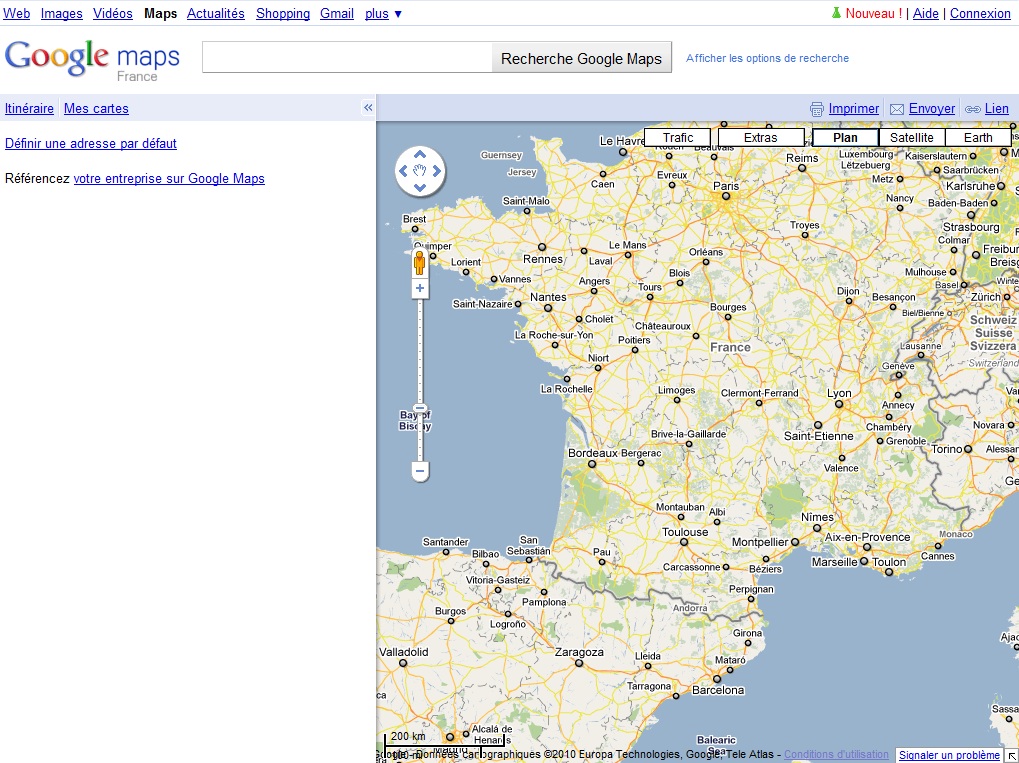Switch to Earth map view
This screenshot has width=1019, height=763.
(x=978, y=138)
